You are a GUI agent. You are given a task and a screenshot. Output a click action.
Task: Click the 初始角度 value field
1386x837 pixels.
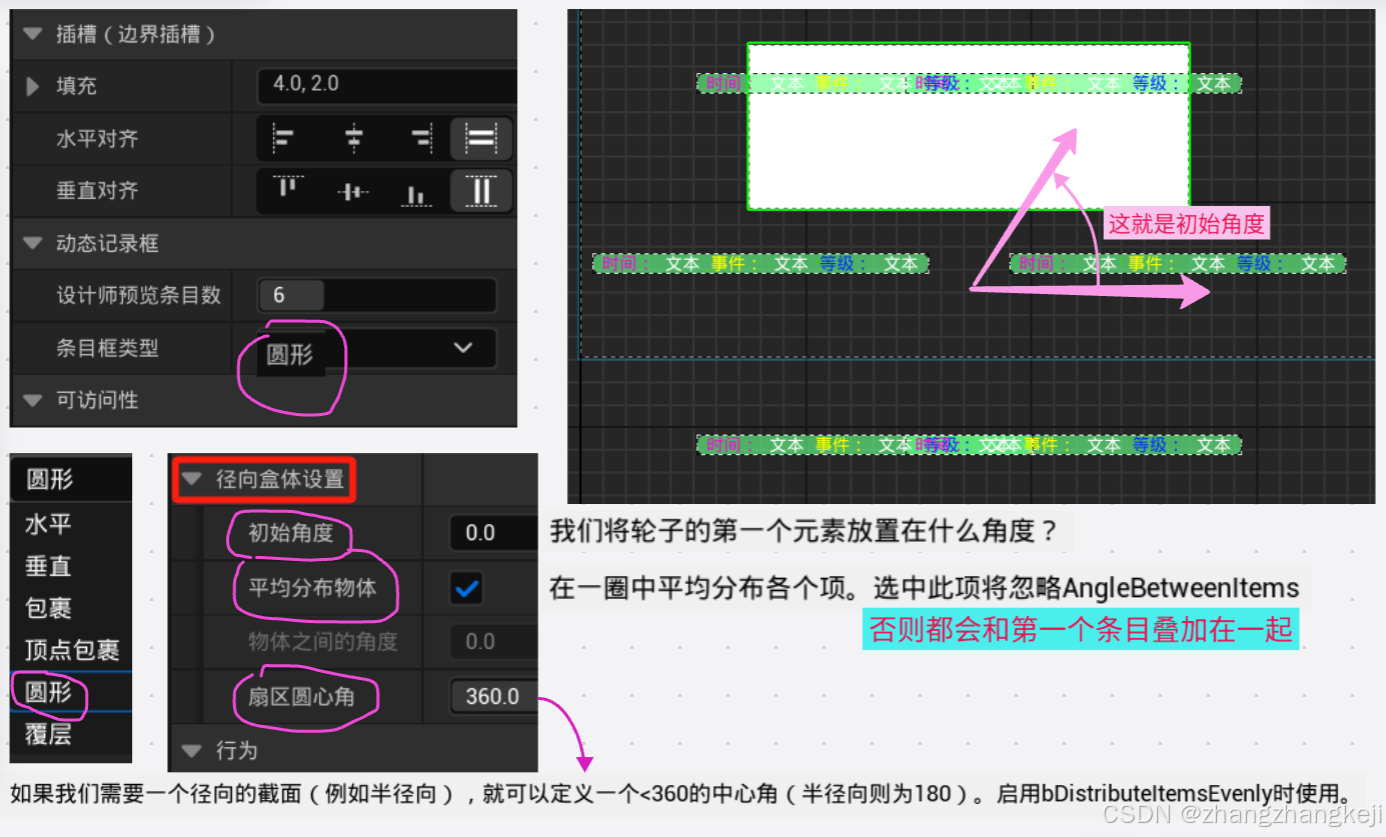tap(487, 533)
